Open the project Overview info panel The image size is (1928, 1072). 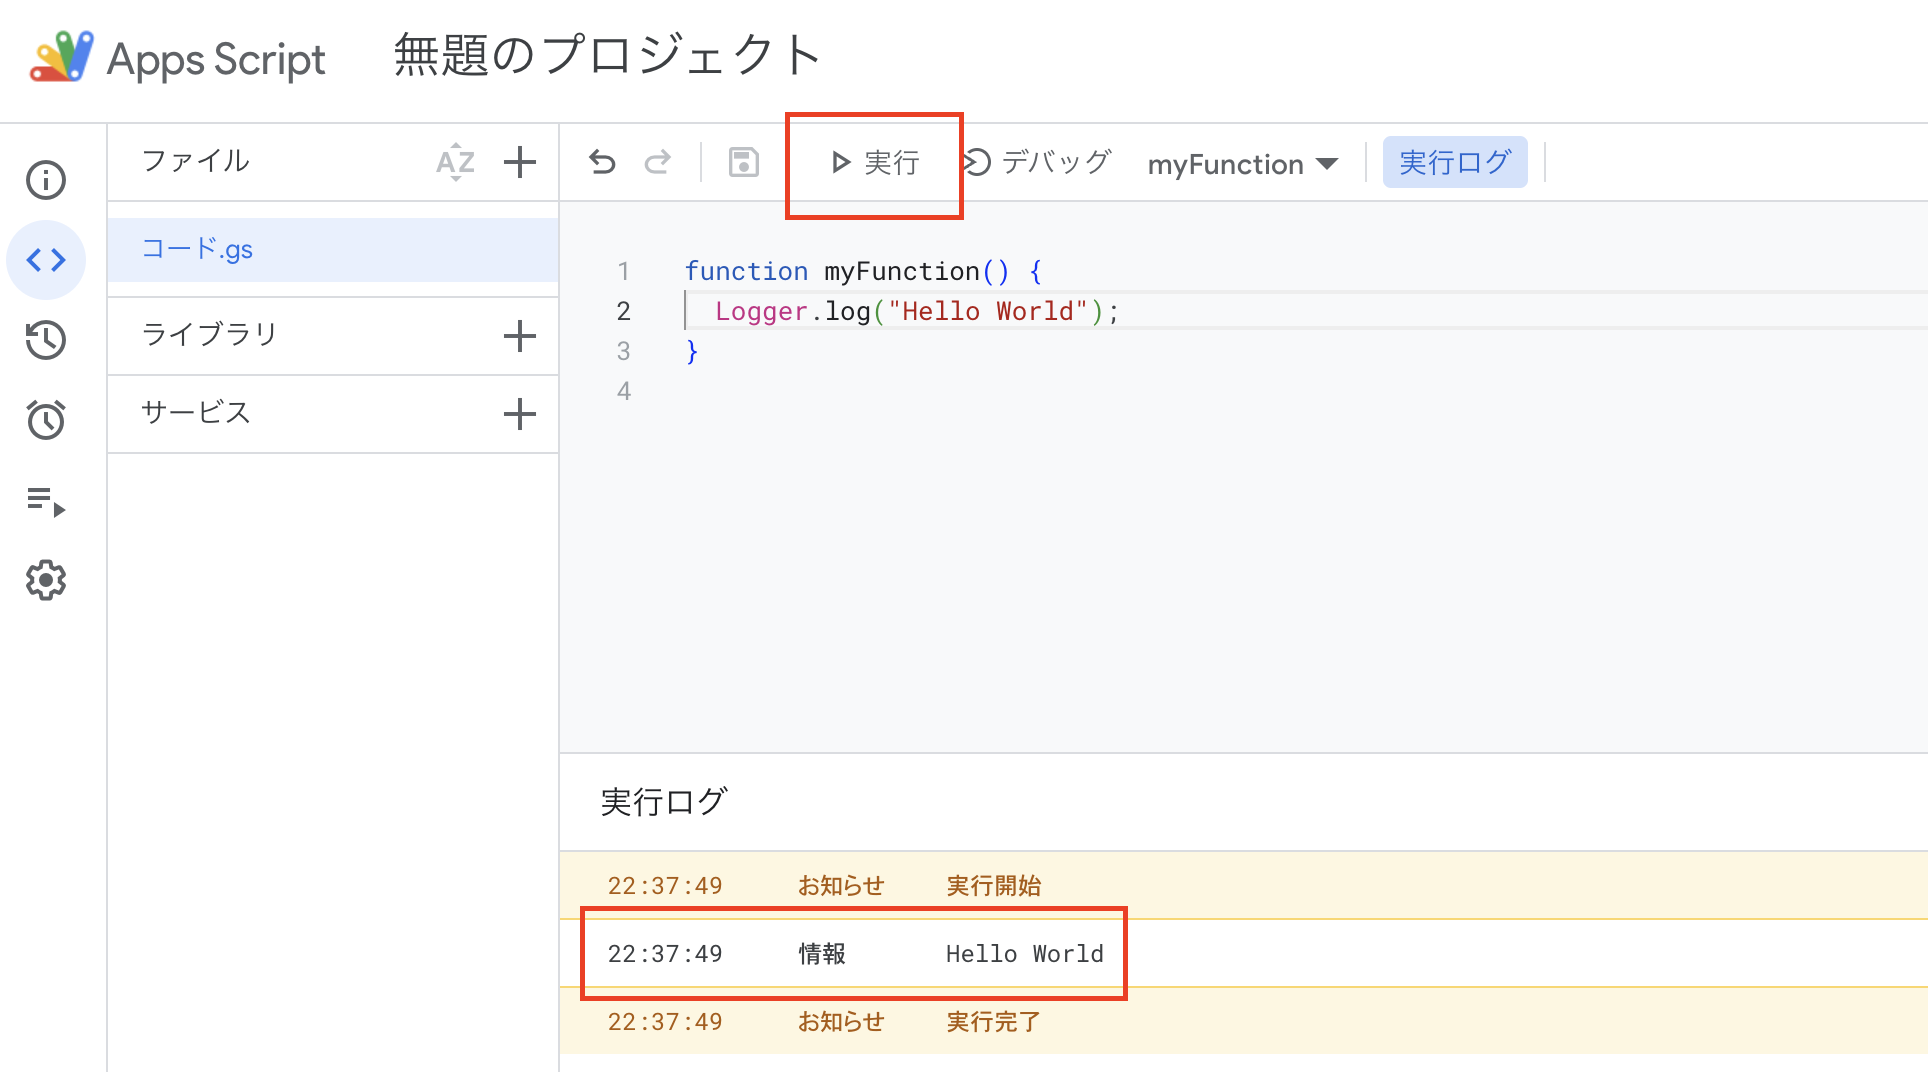click(x=47, y=180)
